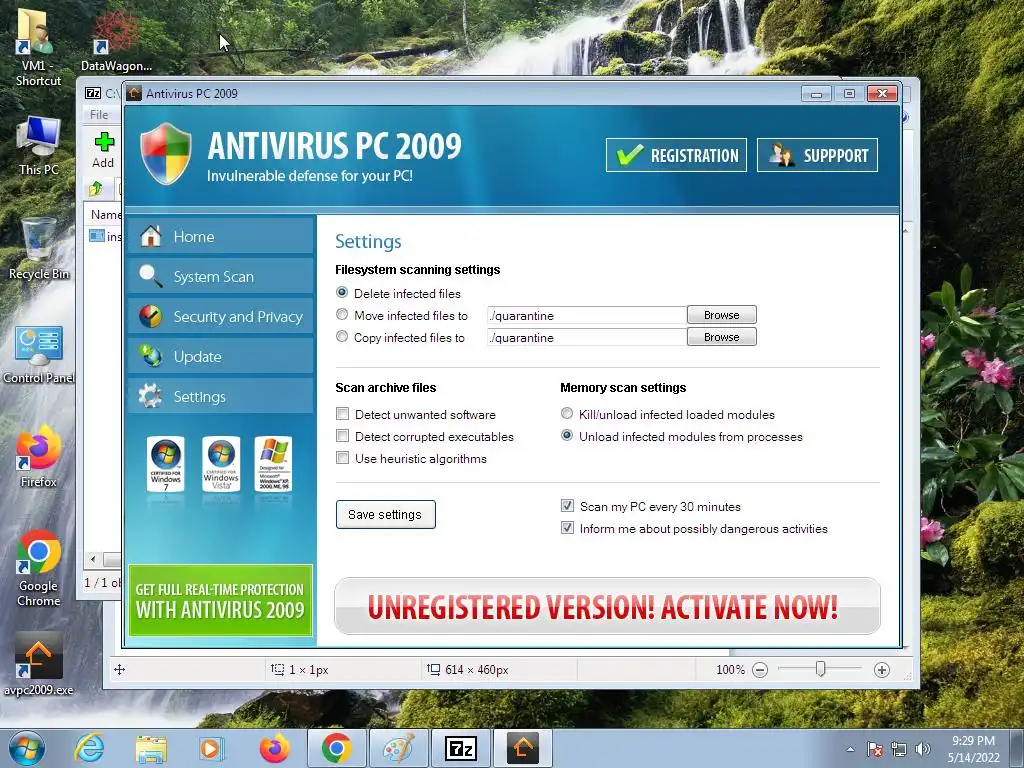Click the Antivirus PC 2009 shield logo
Screen dimensions: 1024x768
pos(166,154)
